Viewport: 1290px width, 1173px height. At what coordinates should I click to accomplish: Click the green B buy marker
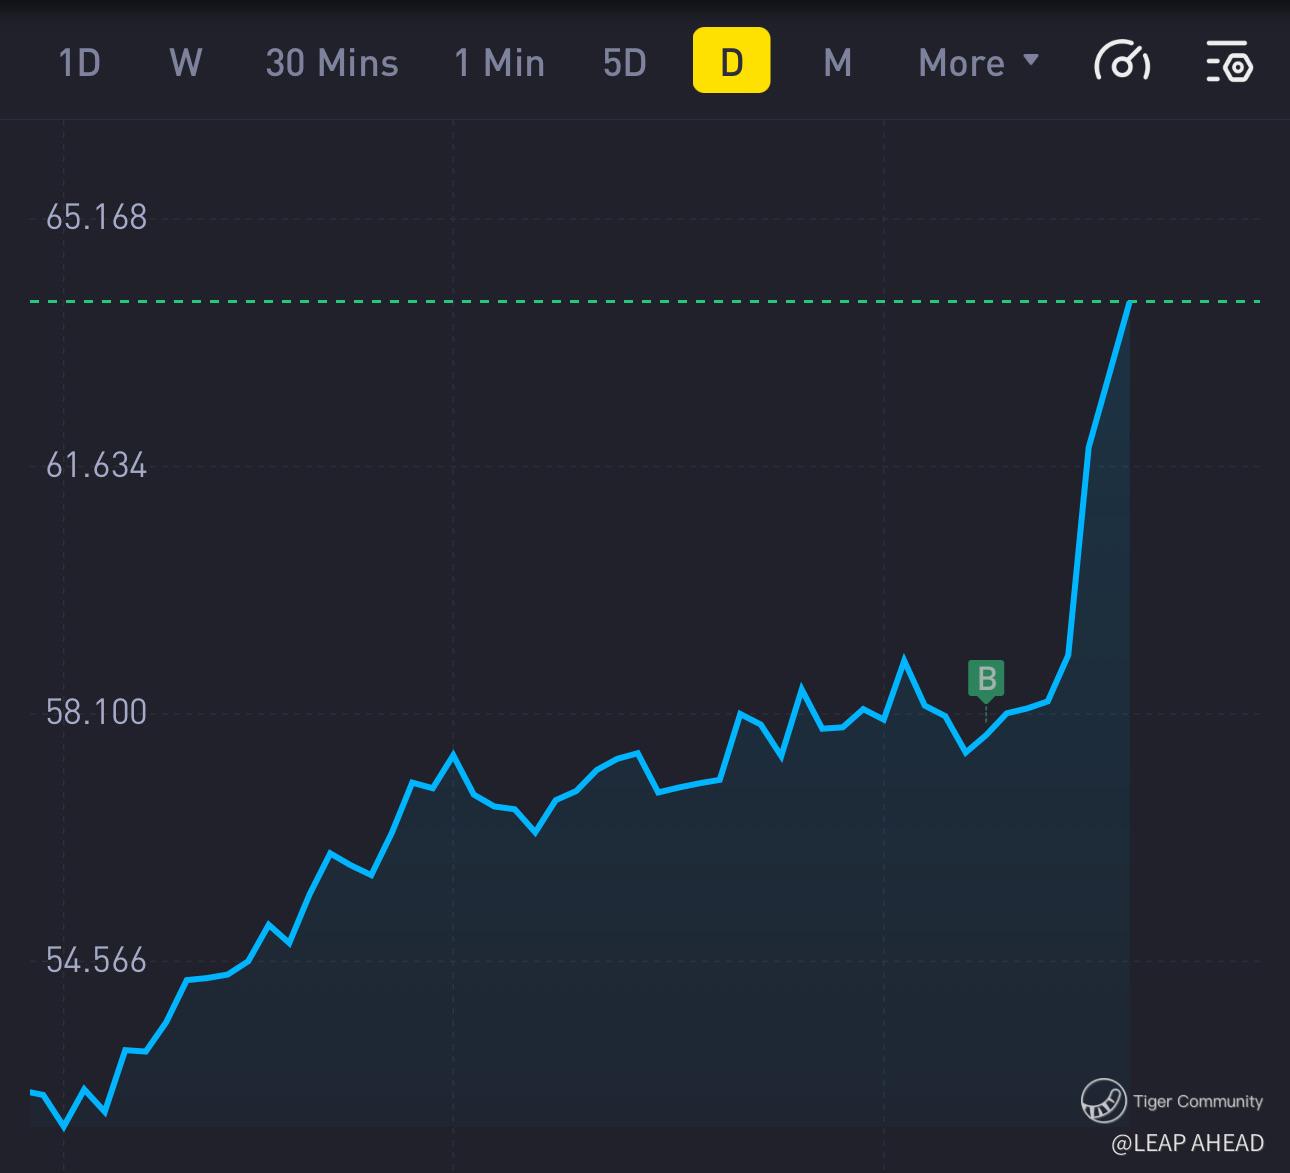[x=986, y=678]
